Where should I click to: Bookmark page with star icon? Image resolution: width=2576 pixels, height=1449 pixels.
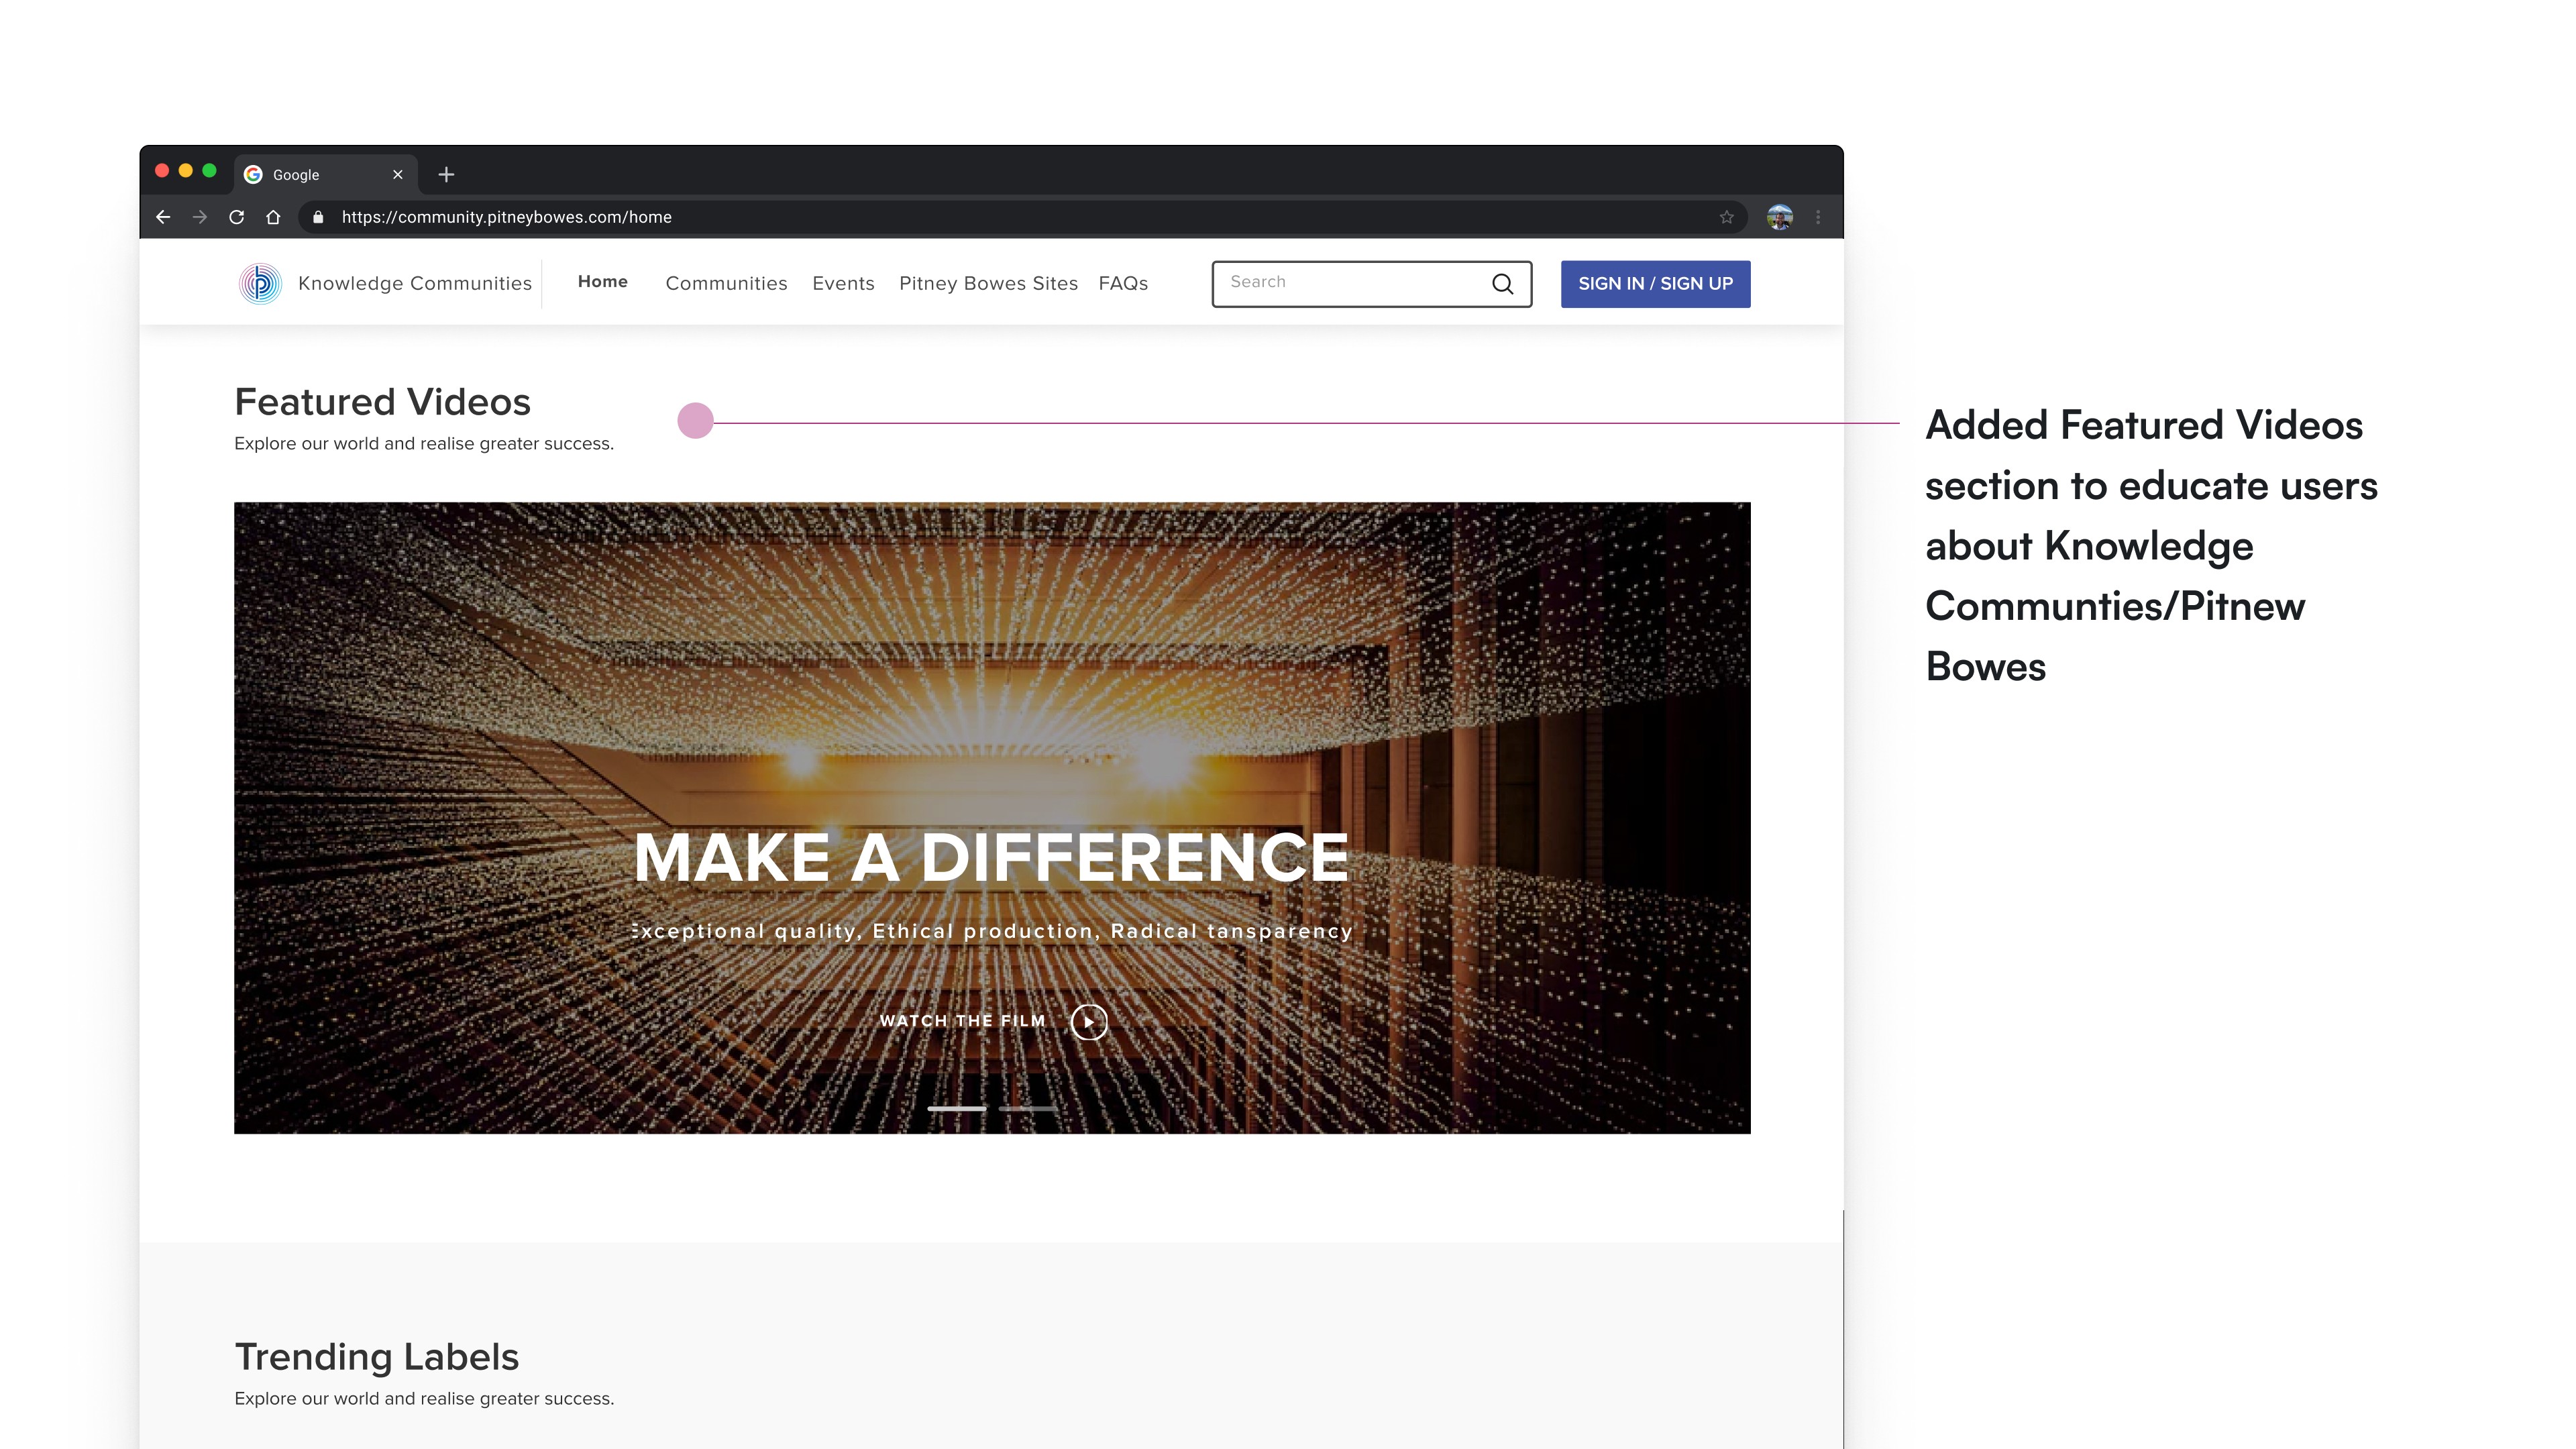click(x=1726, y=217)
